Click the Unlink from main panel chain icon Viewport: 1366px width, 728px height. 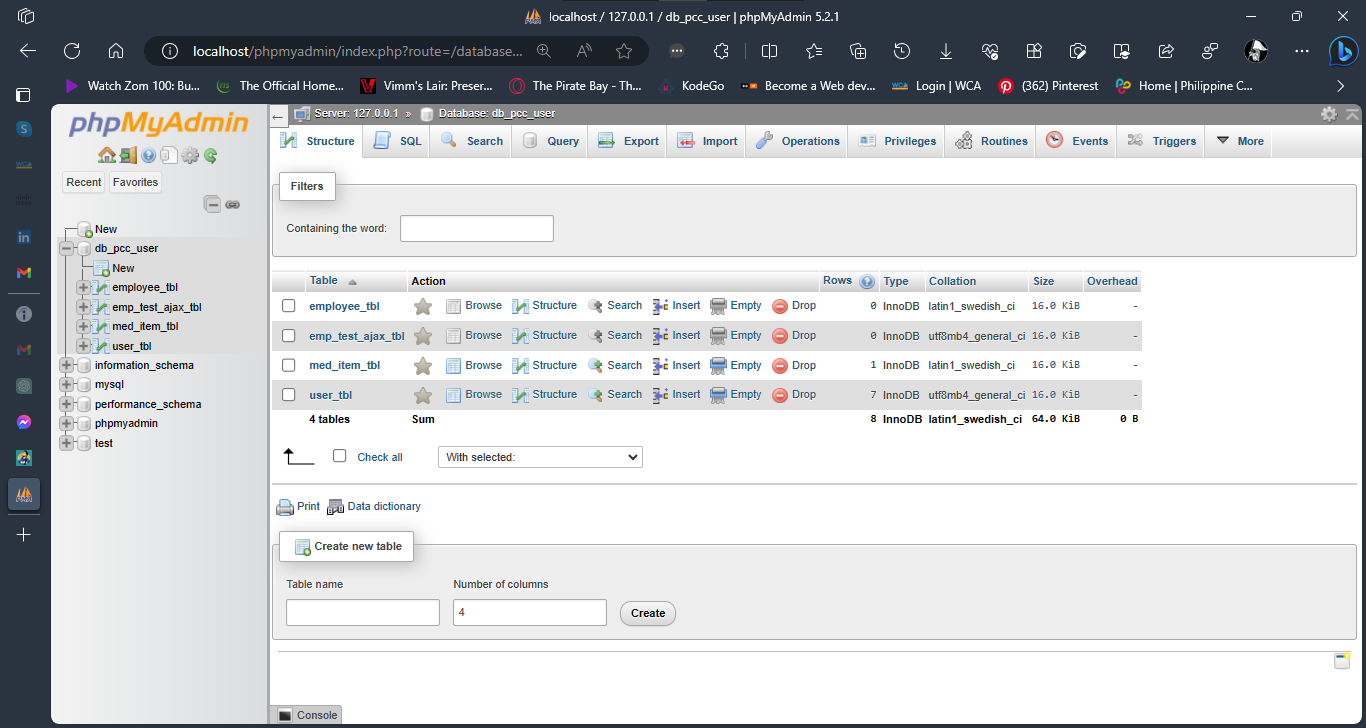point(232,204)
